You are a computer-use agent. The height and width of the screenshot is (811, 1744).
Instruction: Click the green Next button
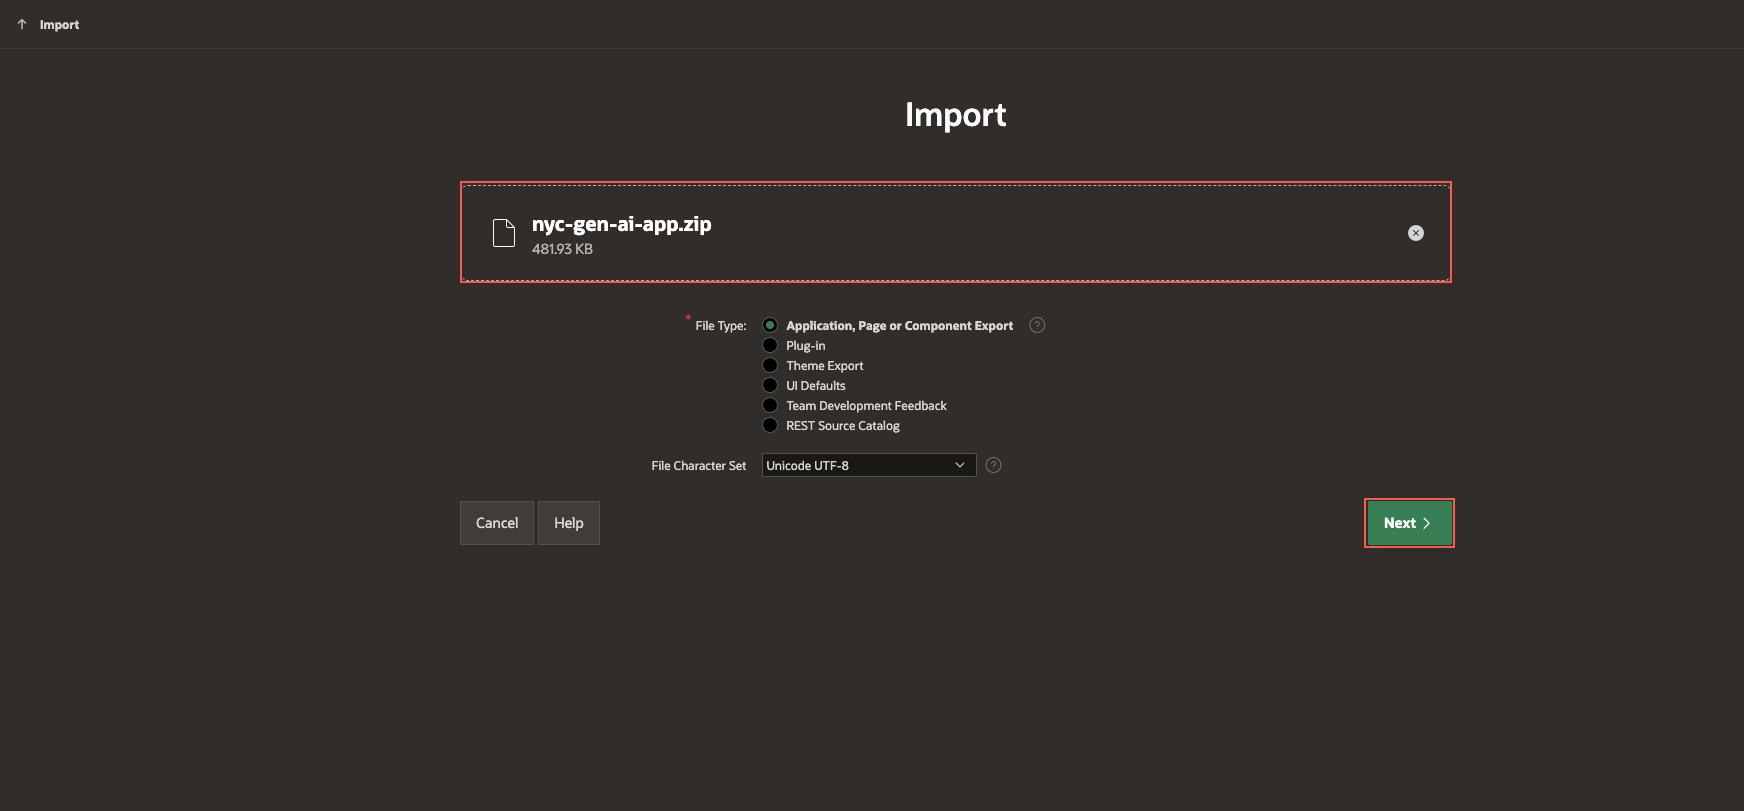point(1409,523)
